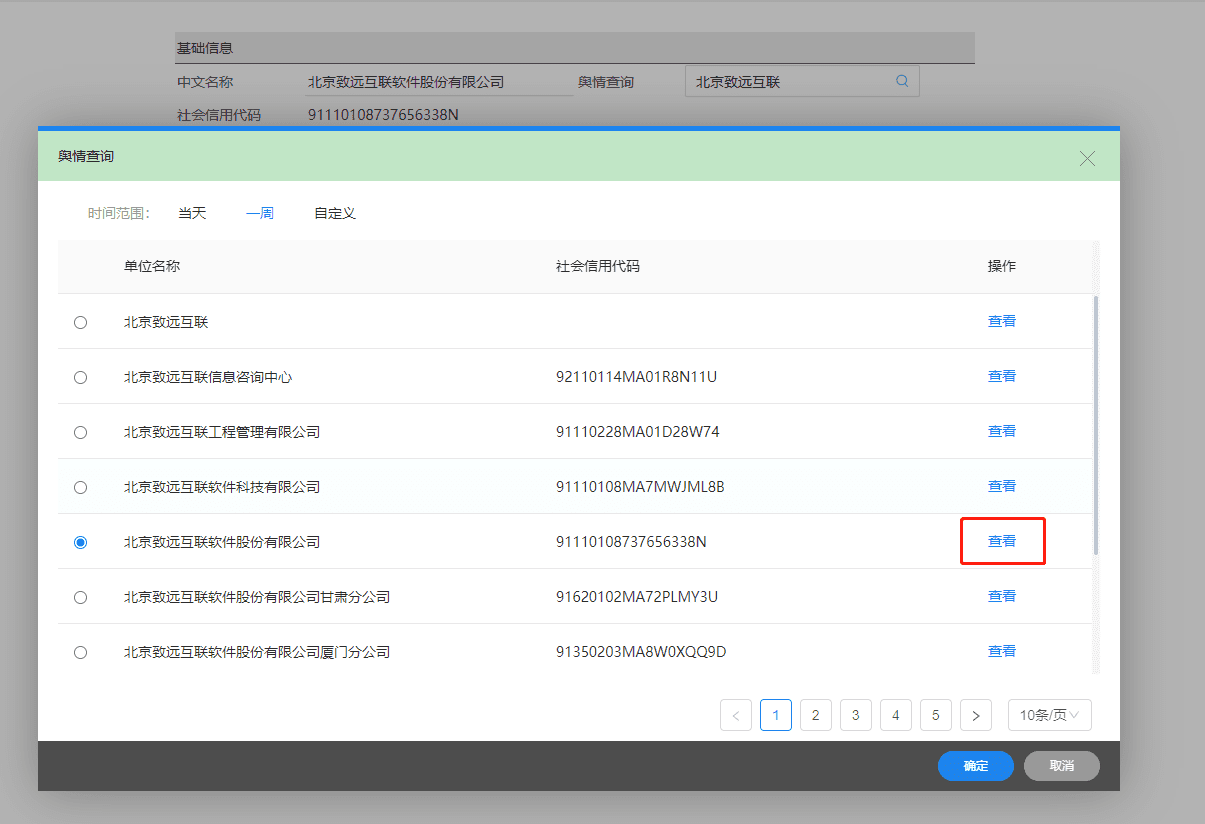
Task: Click 查看 for 软件科技有限公司 row
Action: 1002,486
